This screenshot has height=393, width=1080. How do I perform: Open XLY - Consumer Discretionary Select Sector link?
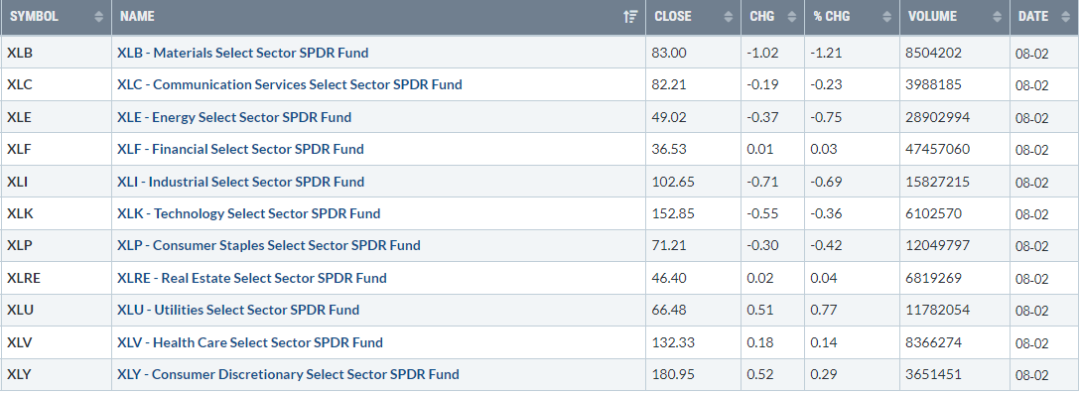pos(288,375)
